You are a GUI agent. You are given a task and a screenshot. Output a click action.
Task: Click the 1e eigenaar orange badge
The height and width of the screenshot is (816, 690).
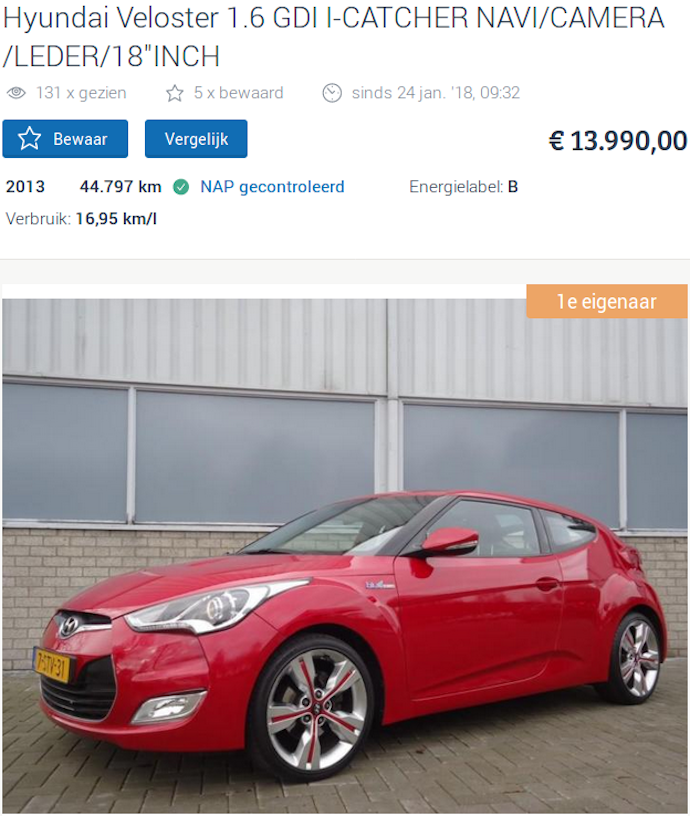[x=607, y=301]
